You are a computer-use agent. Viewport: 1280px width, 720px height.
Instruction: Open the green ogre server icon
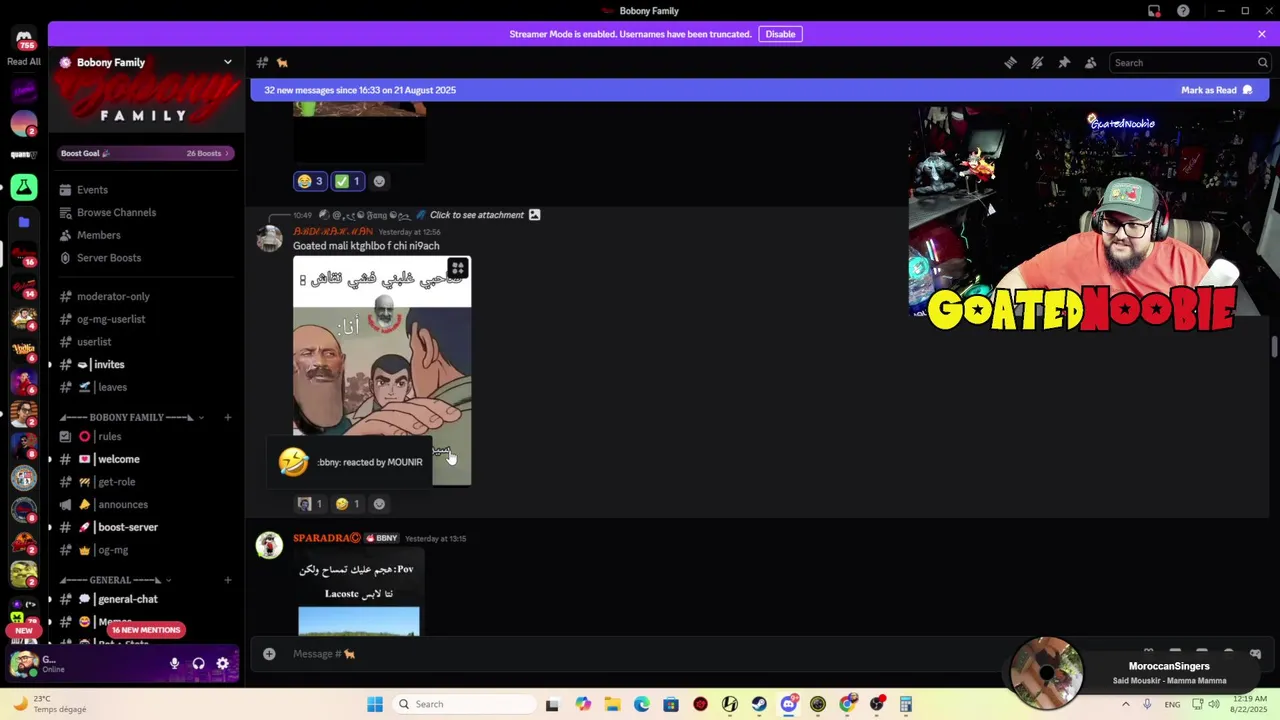click(x=24, y=574)
